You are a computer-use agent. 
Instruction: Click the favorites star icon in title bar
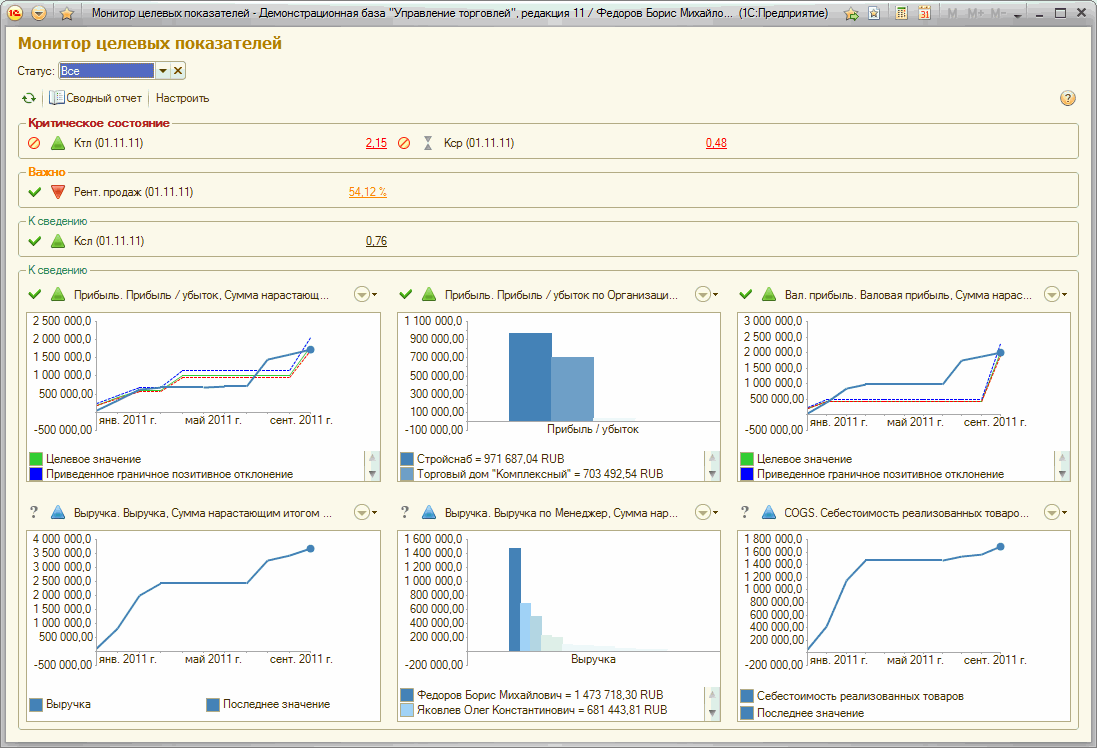(x=67, y=14)
